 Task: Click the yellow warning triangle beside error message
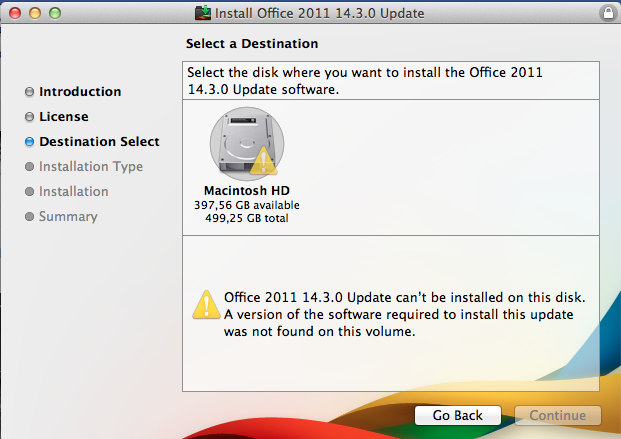[206, 304]
